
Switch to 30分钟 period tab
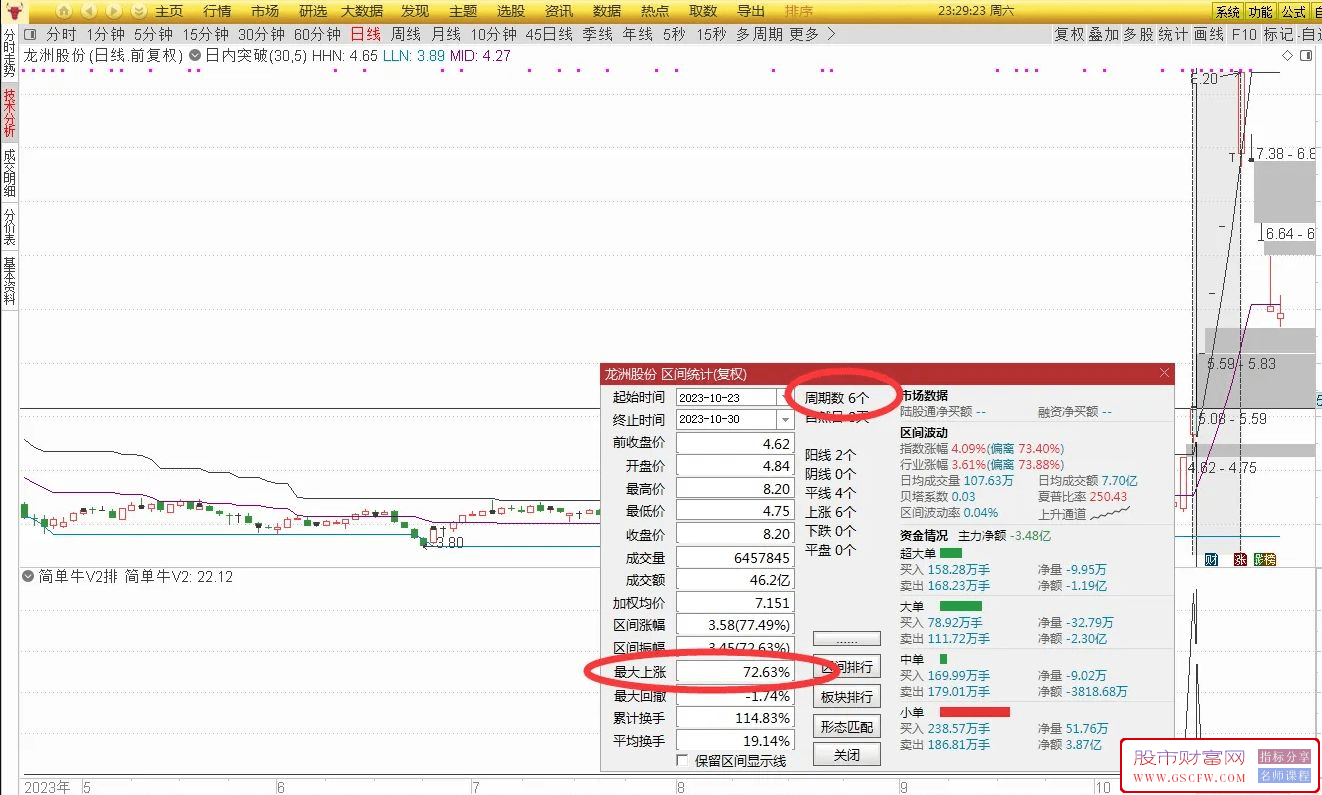coord(261,34)
